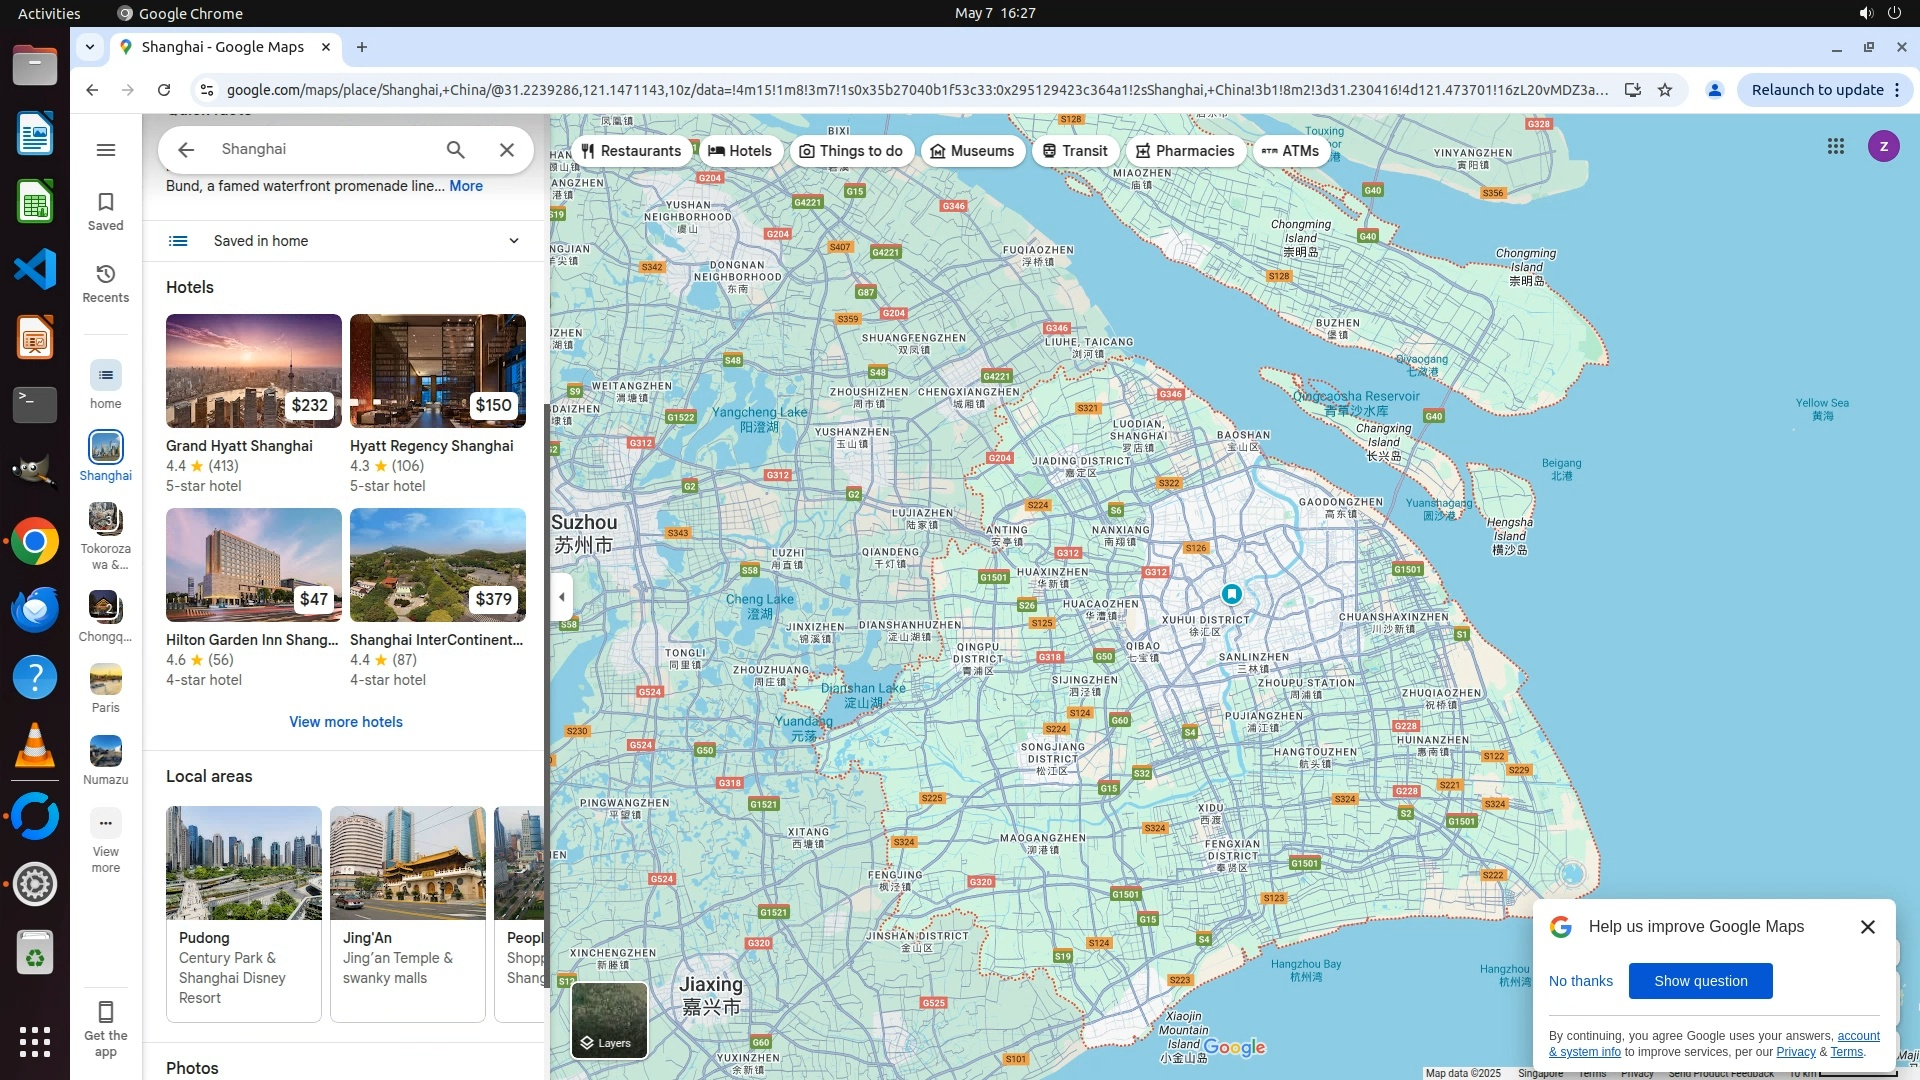Open the Recents history icon
1920x1080 pixels.
(x=106, y=282)
